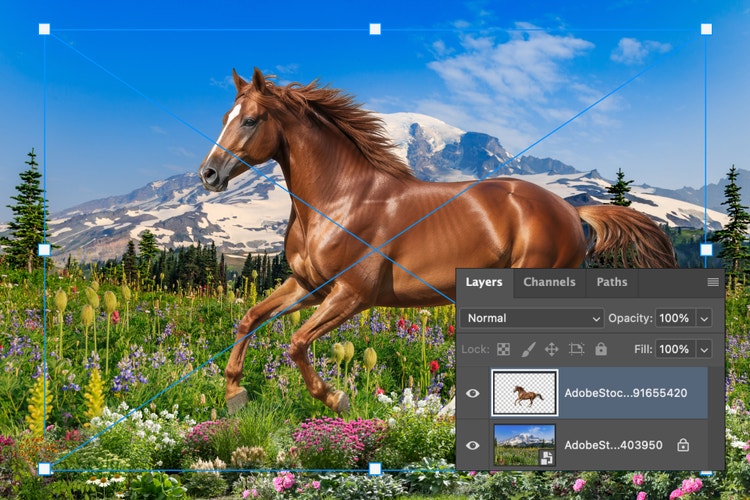
Task: Click the Fill value field
Action: click(674, 349)
